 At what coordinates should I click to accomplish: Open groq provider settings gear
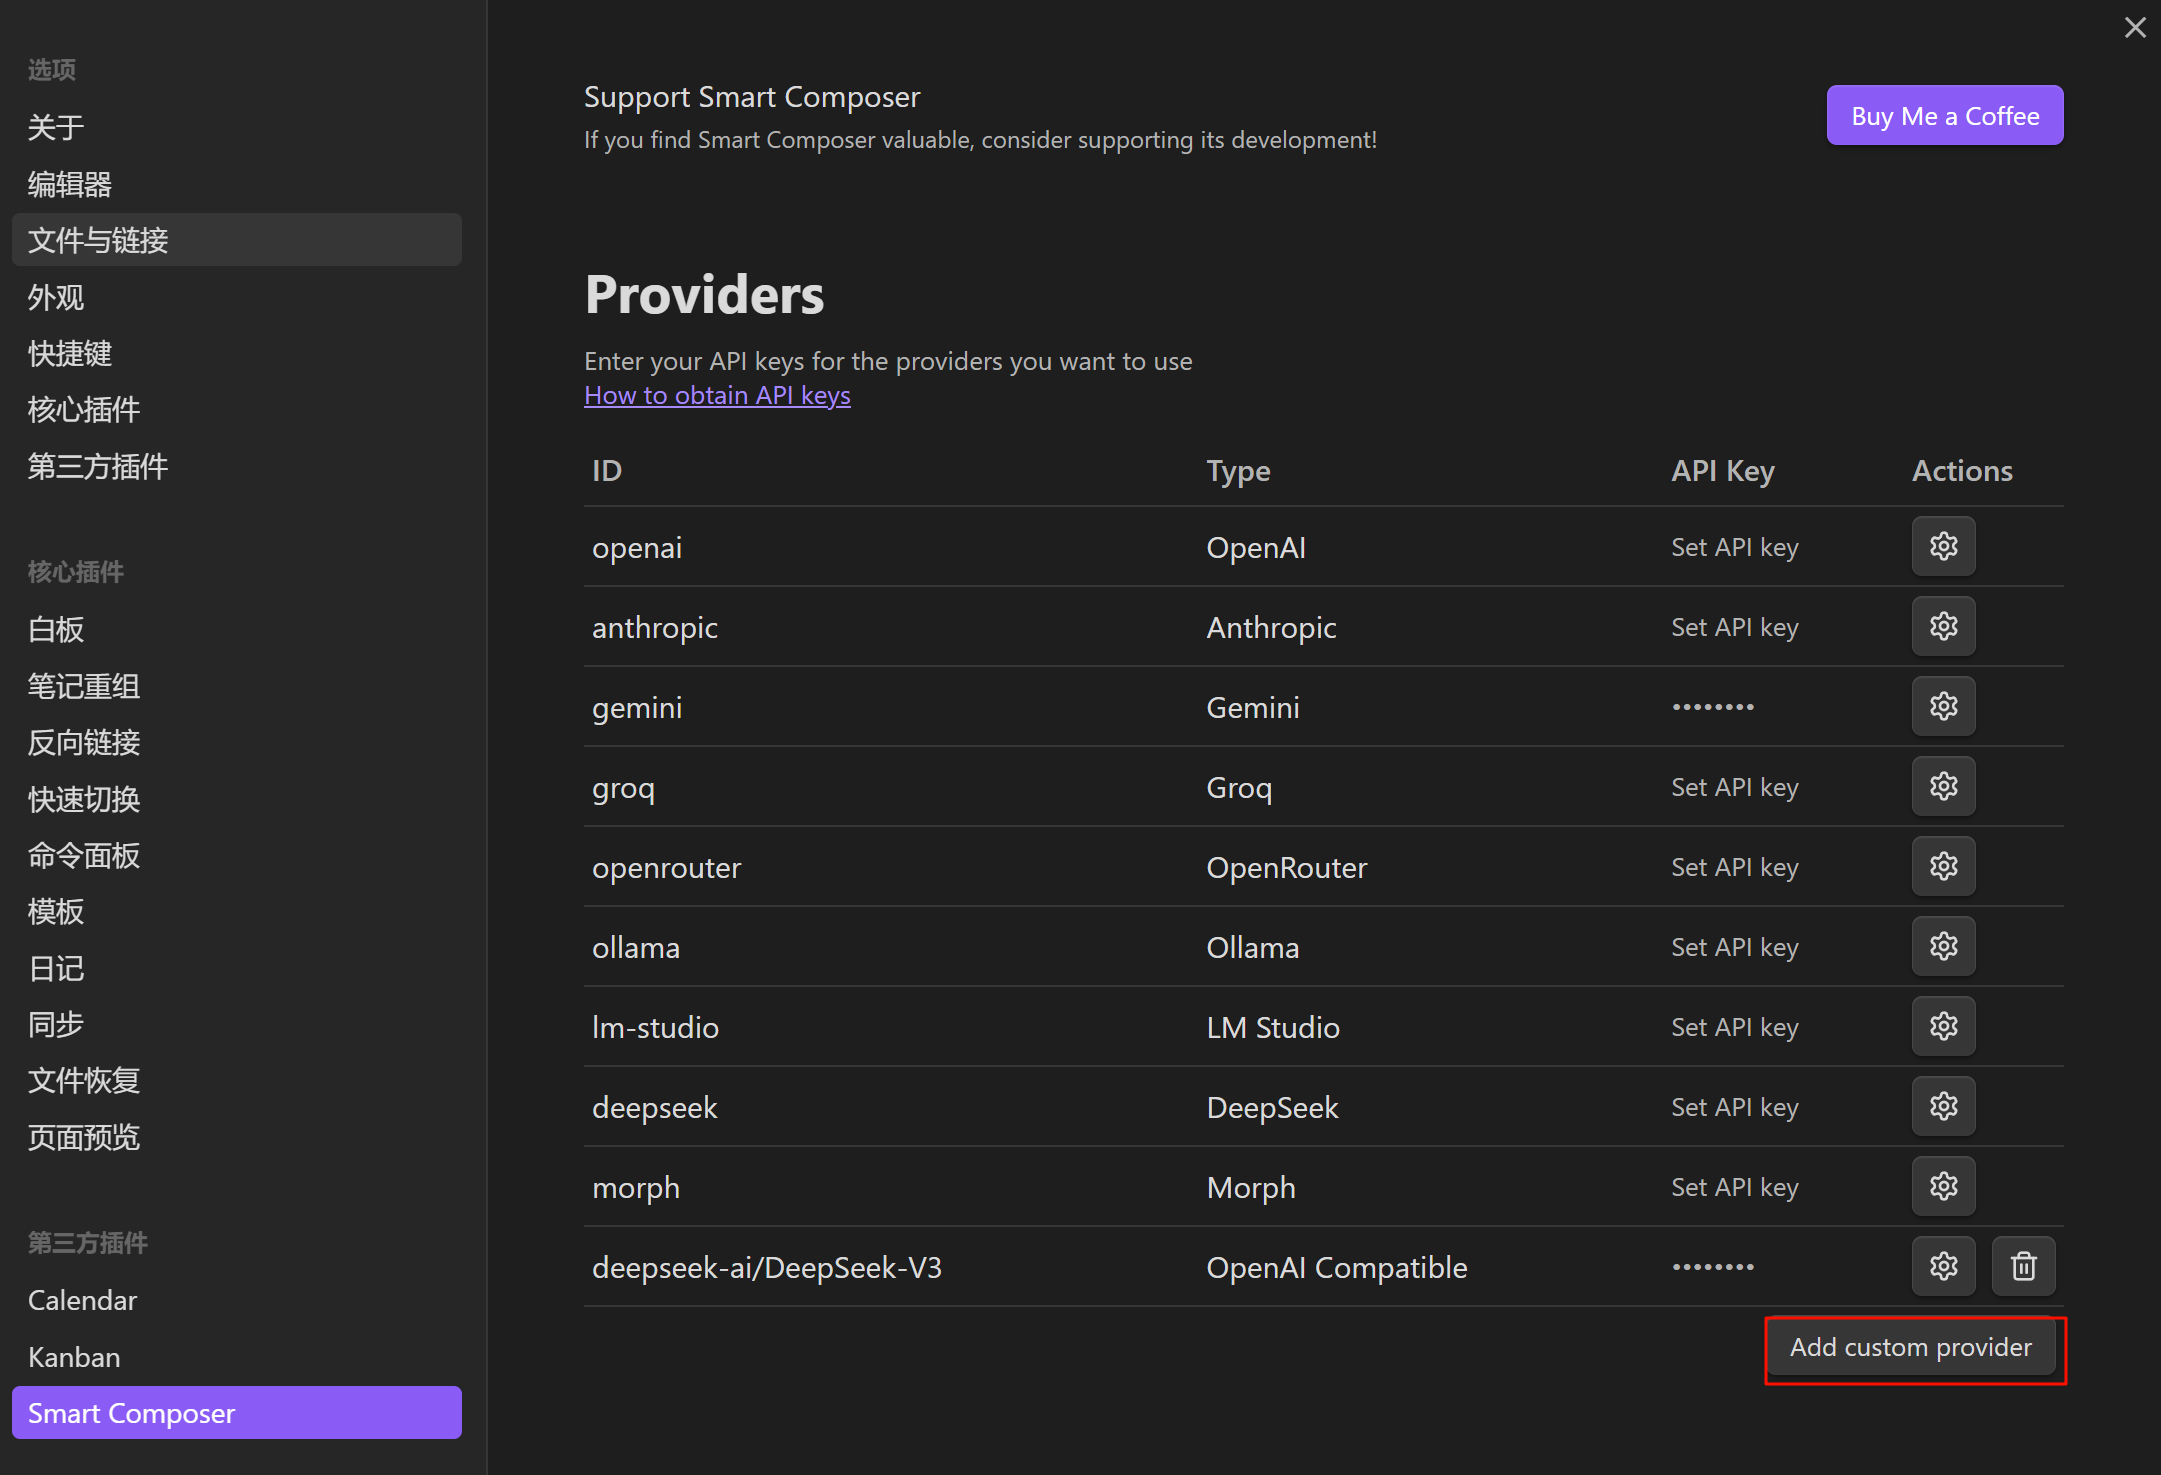pos(1943,786)
